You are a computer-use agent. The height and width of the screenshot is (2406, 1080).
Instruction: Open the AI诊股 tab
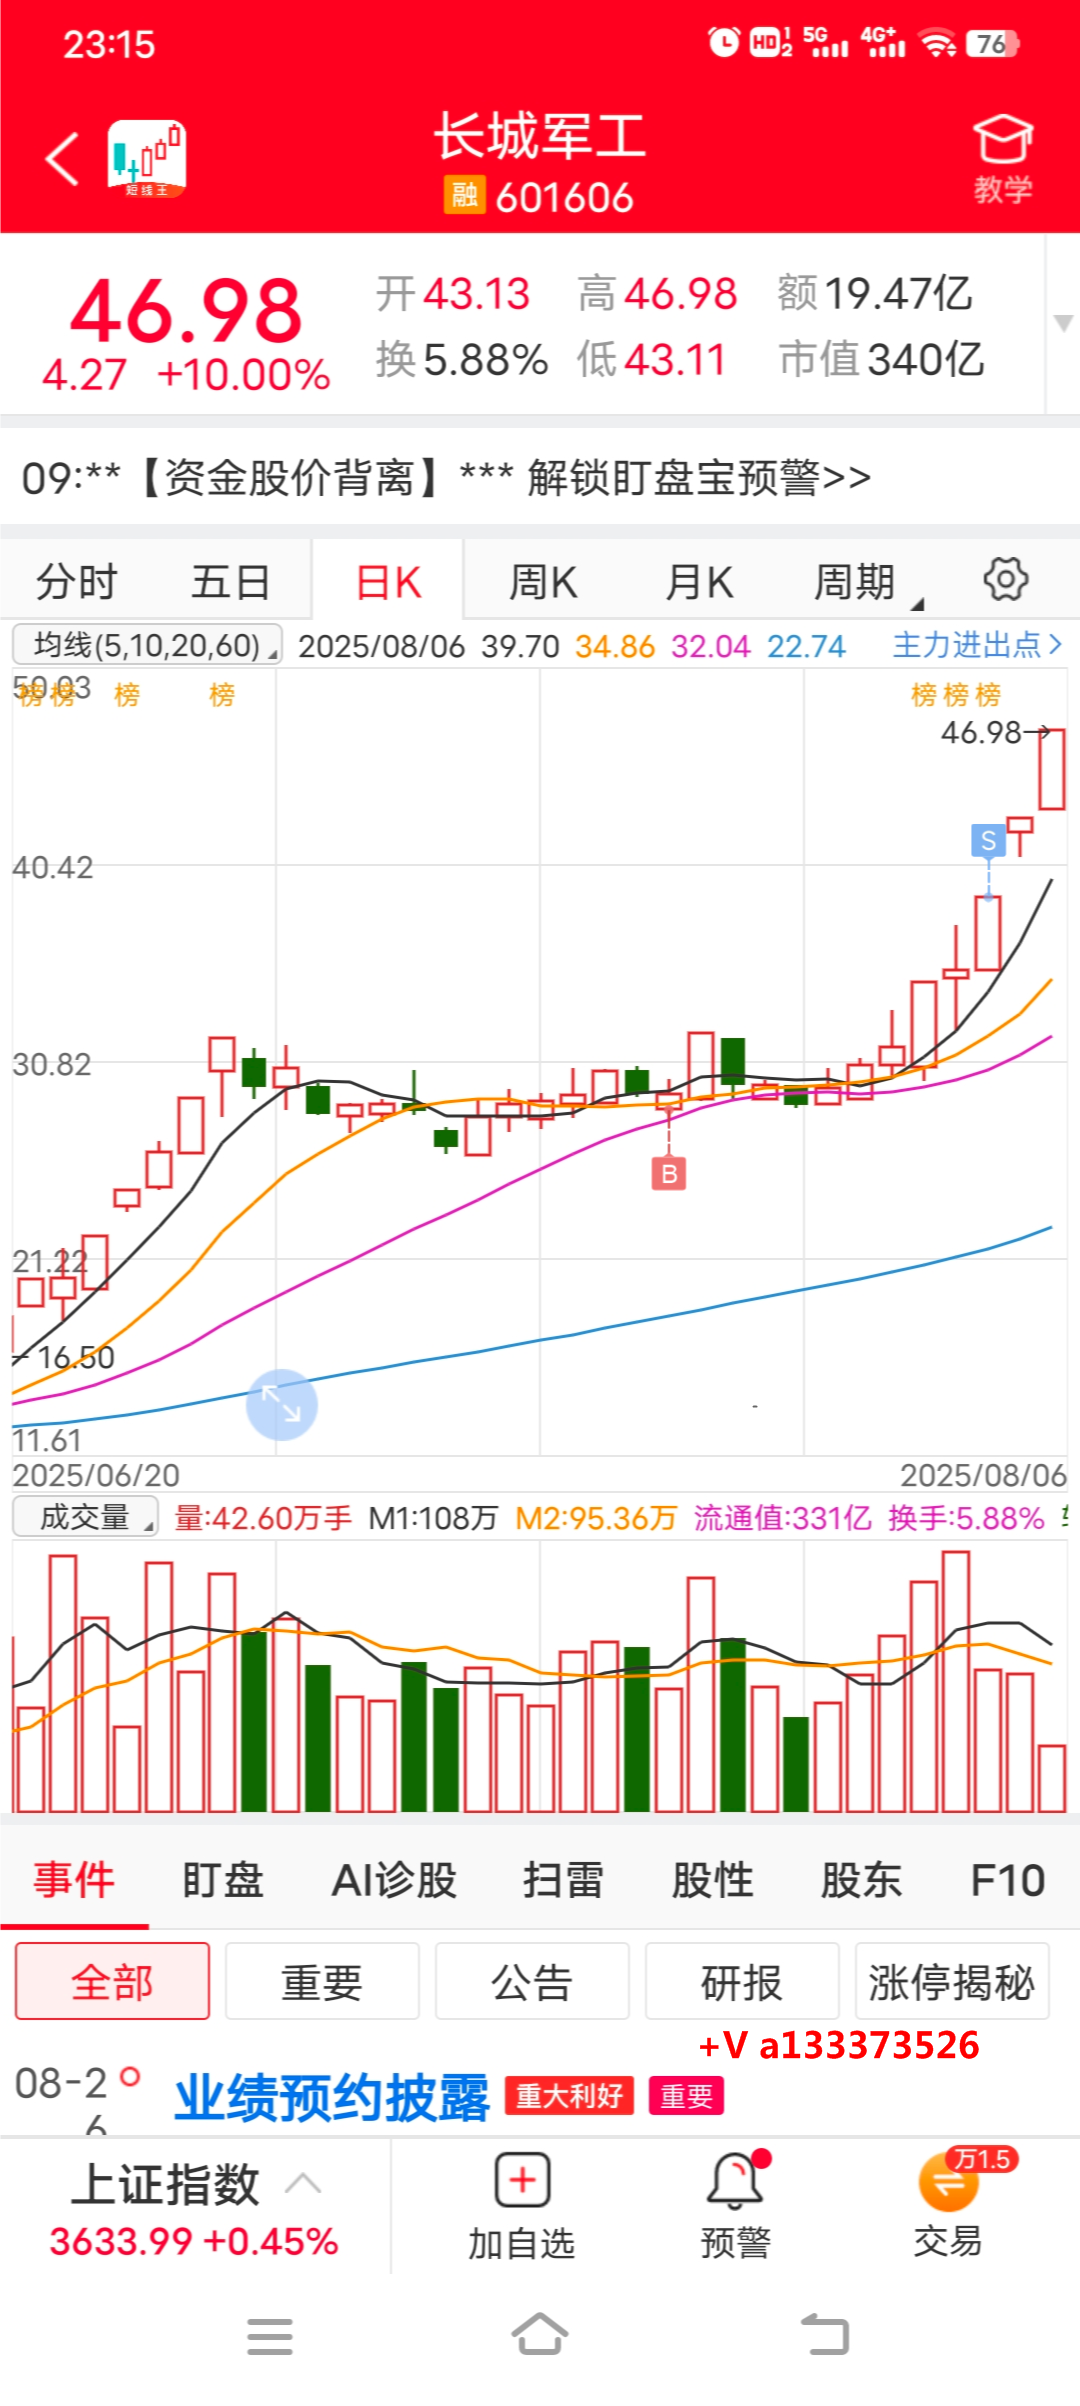394,1880
